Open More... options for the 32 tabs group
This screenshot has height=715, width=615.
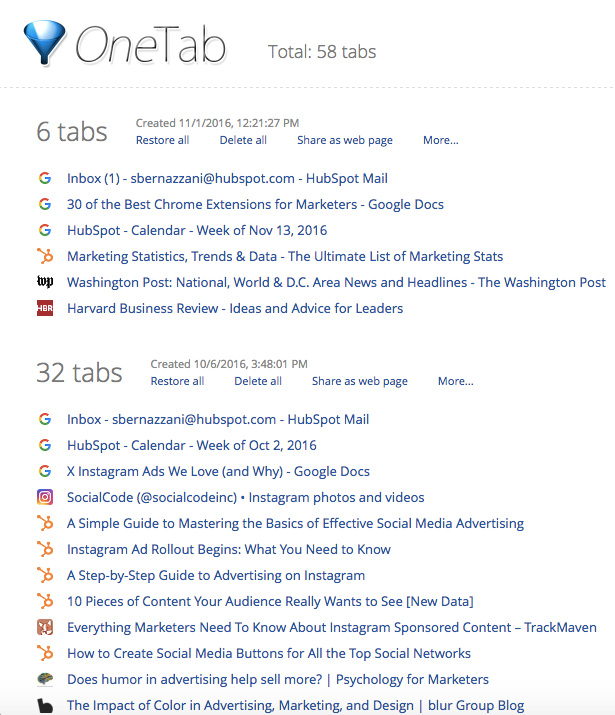[455, 381]
